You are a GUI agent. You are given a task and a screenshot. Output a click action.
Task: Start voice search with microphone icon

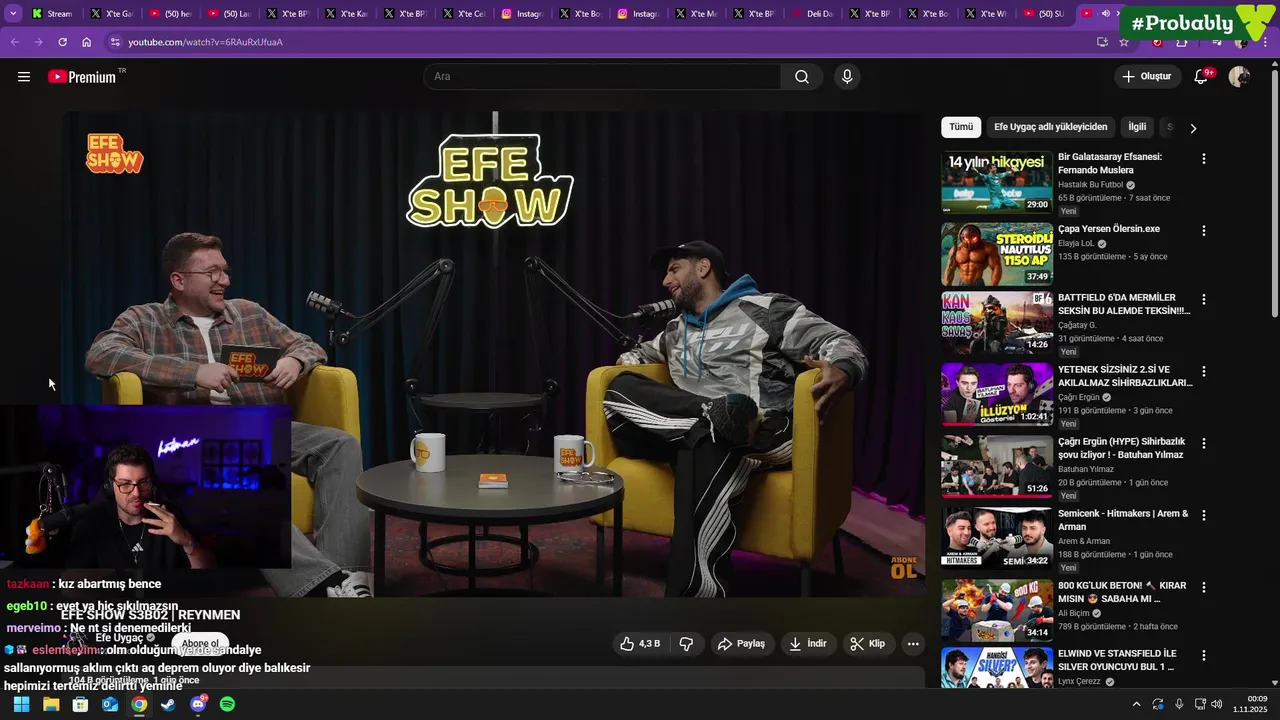pyautogui.click(x=847, y=77)
